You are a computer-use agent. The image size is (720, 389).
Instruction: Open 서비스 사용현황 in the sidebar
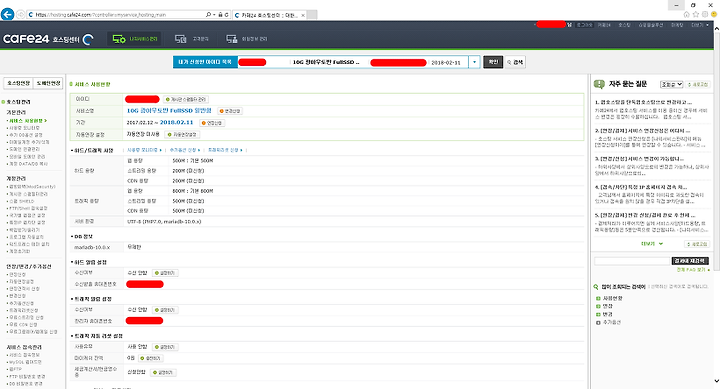coord(28,121)
